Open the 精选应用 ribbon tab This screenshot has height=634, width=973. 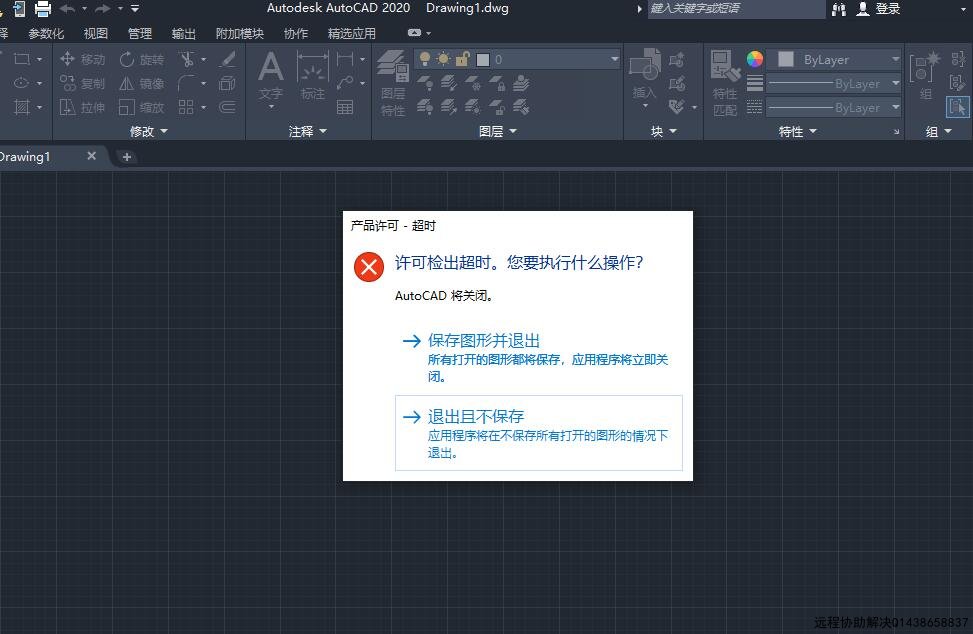[351, 33]
